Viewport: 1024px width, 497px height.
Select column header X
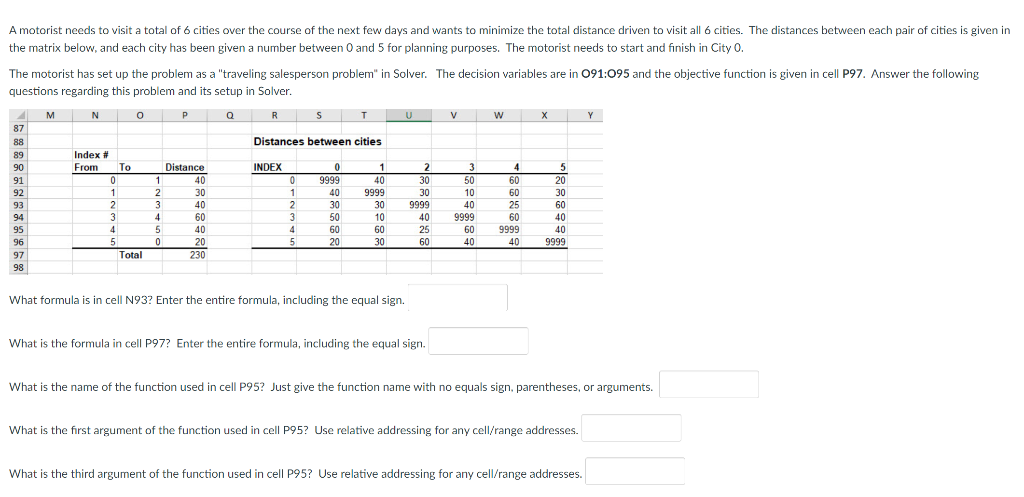click(x=543, y=116)
